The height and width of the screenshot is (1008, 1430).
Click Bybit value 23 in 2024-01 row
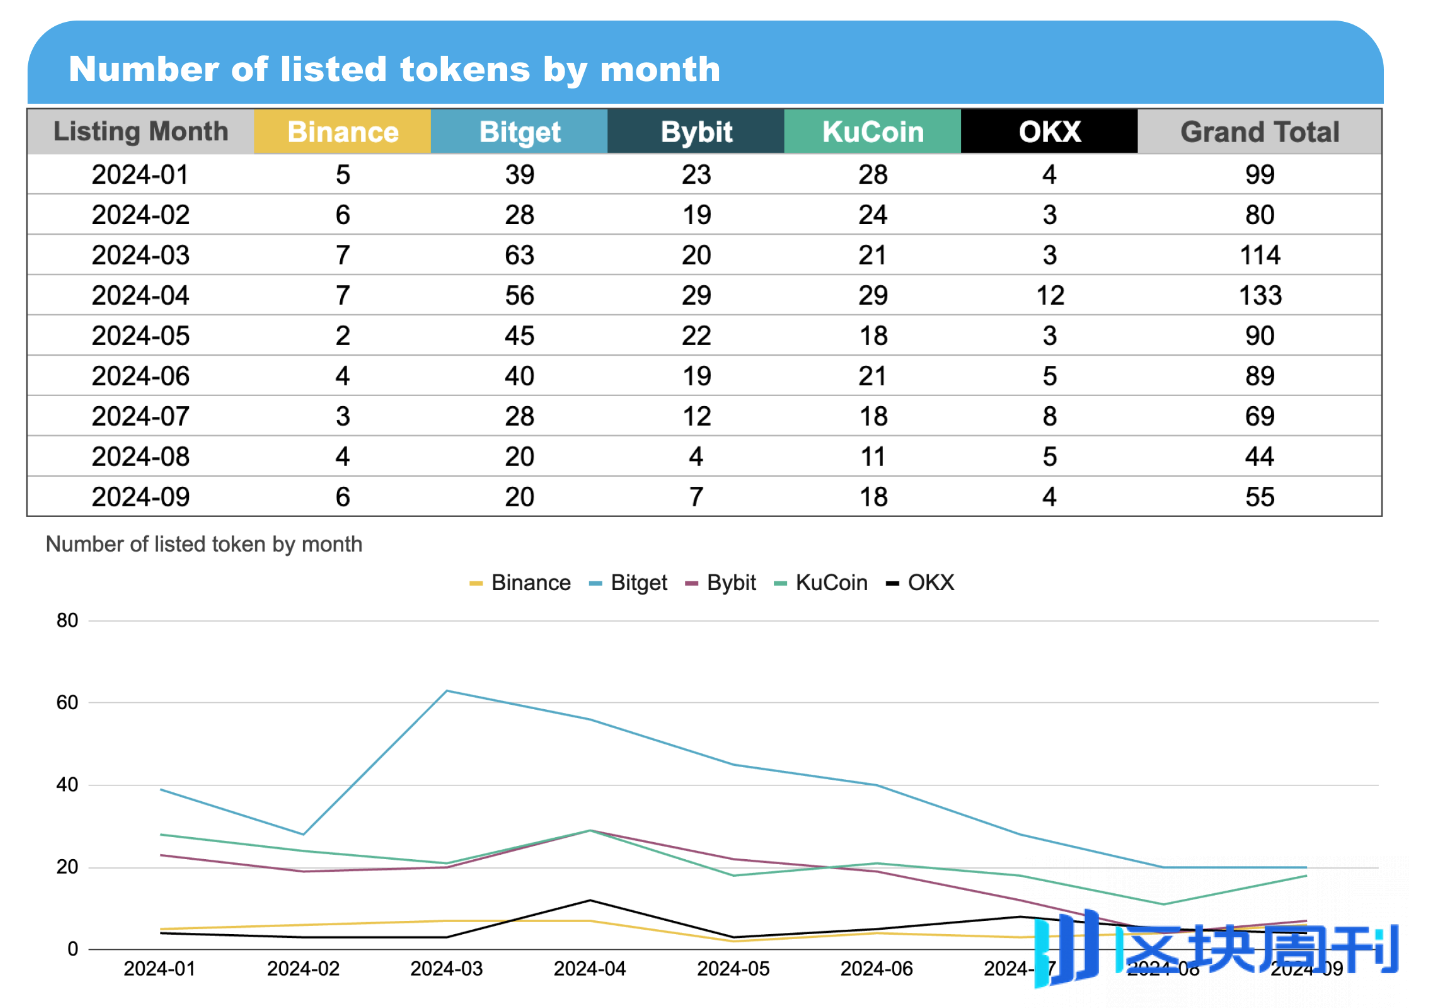[x=696, y=175]
